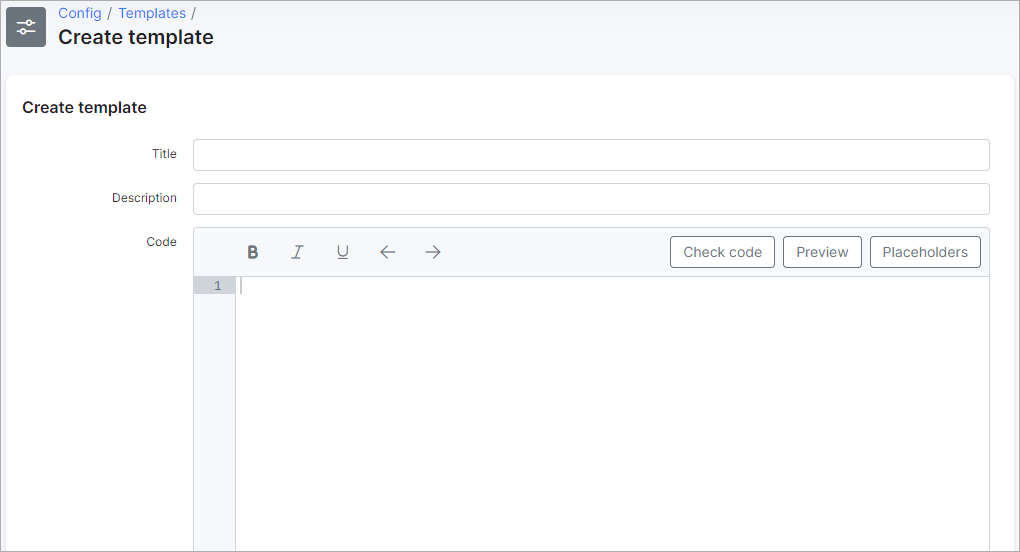Screen dimensions: 1020x552
Task: Click the form panel Create template heading
Action: 85,108
